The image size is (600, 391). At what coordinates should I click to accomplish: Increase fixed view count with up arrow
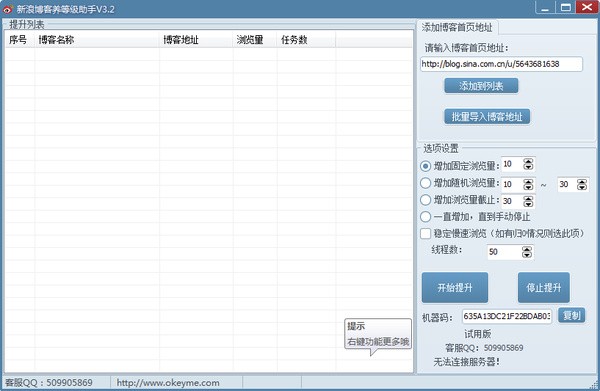528,161
